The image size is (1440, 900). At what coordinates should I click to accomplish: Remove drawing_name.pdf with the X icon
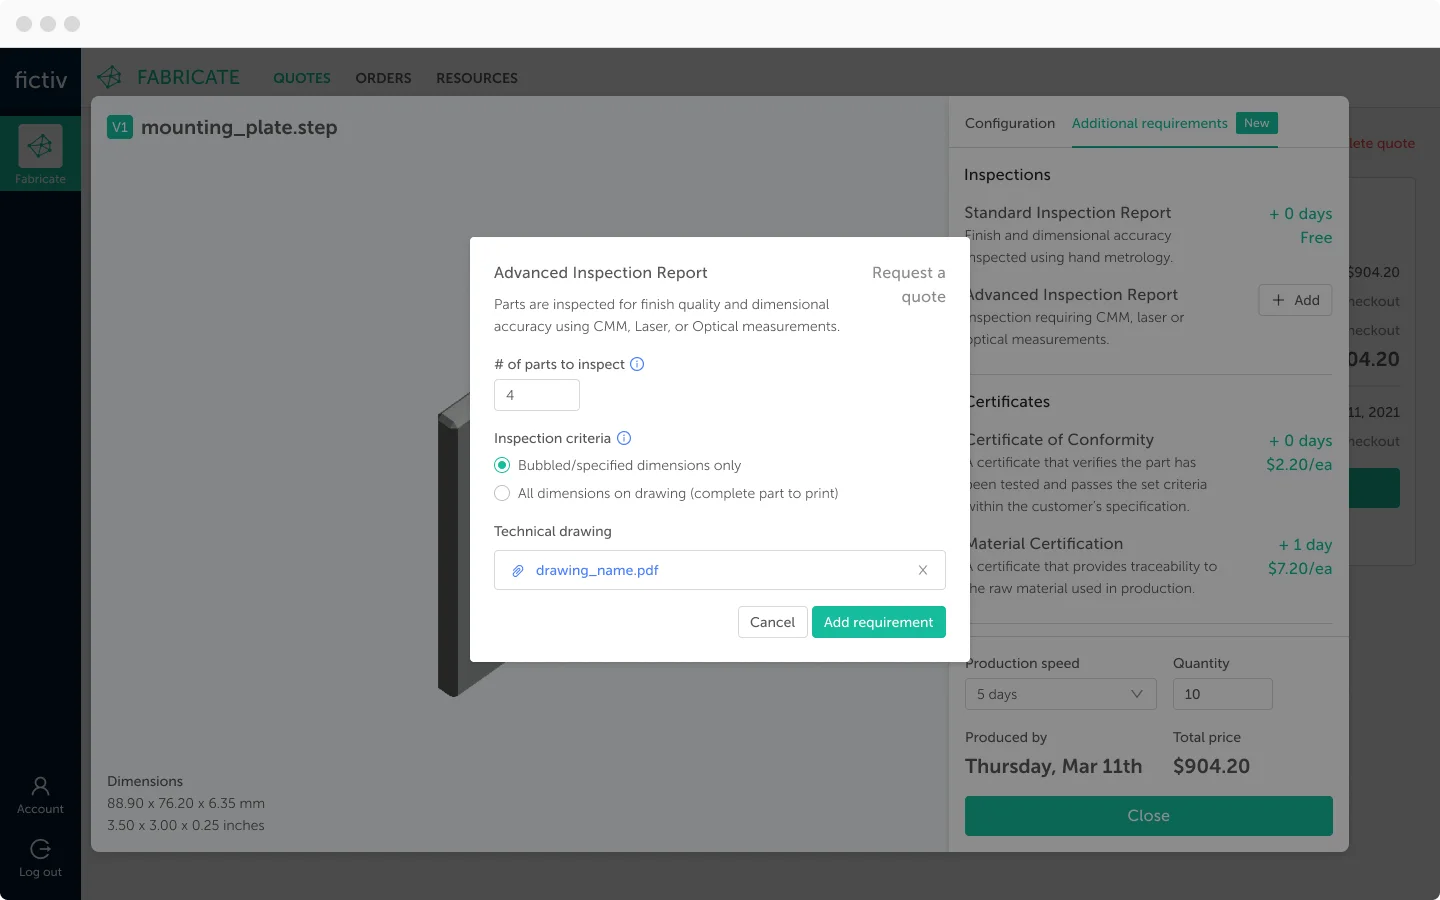coord(923,570)
